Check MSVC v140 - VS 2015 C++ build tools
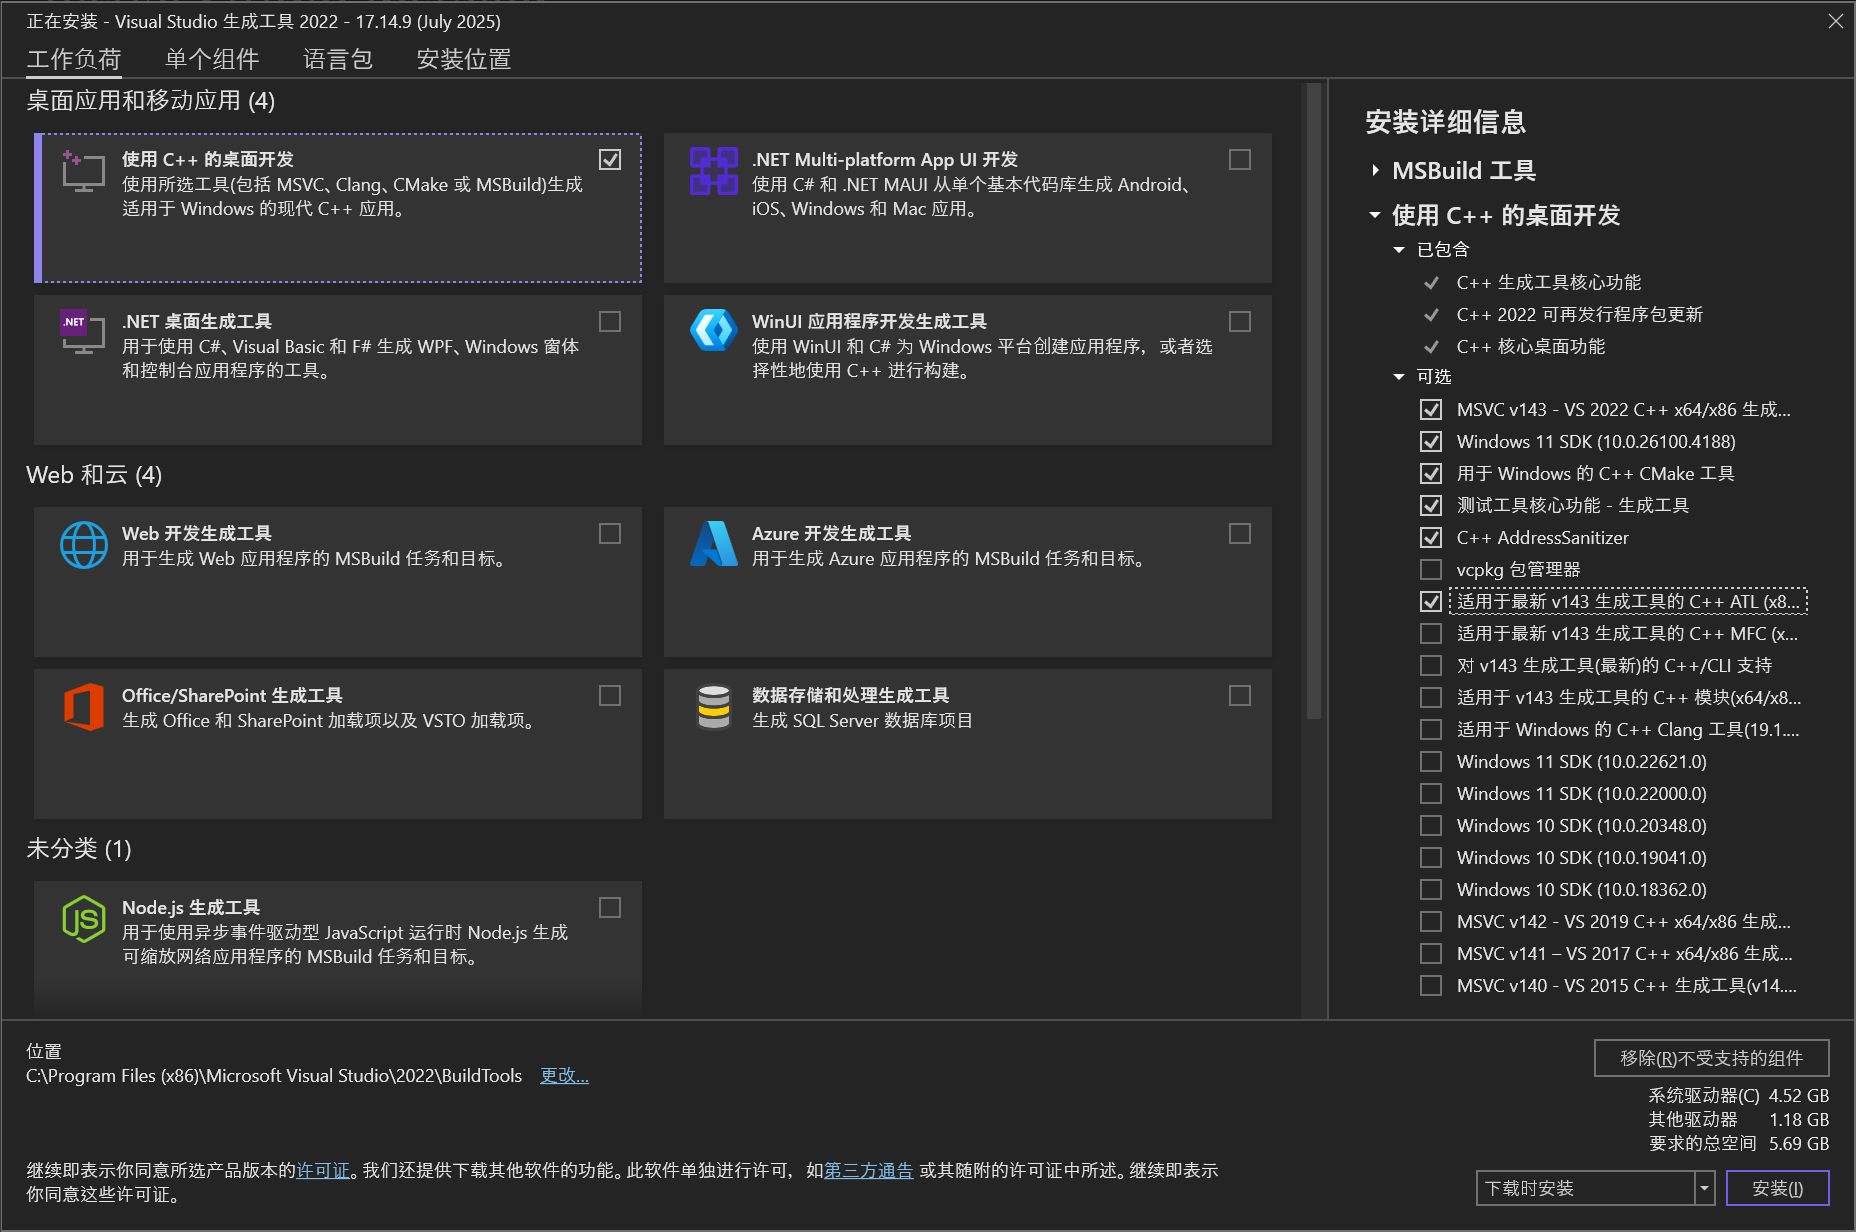This screenshot has height=1232, width=1856. pos(1431,986)
